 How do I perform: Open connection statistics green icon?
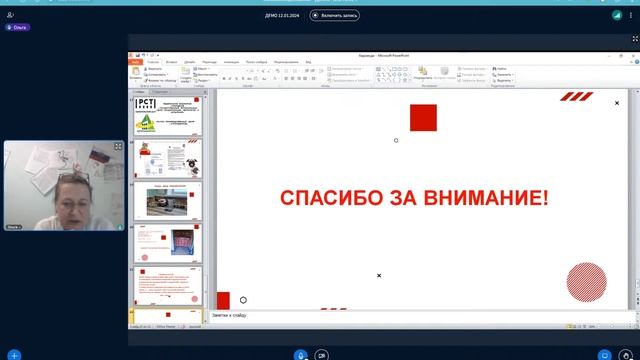(617, 15)
